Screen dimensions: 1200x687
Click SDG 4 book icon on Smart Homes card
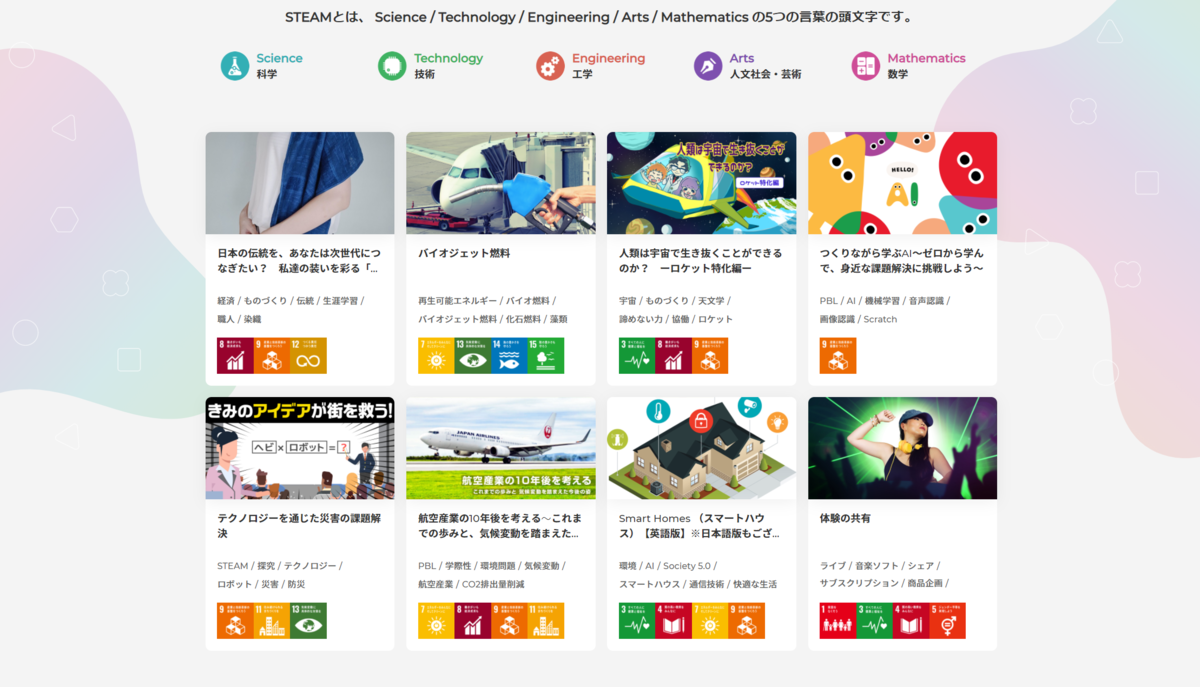[674, 620]
